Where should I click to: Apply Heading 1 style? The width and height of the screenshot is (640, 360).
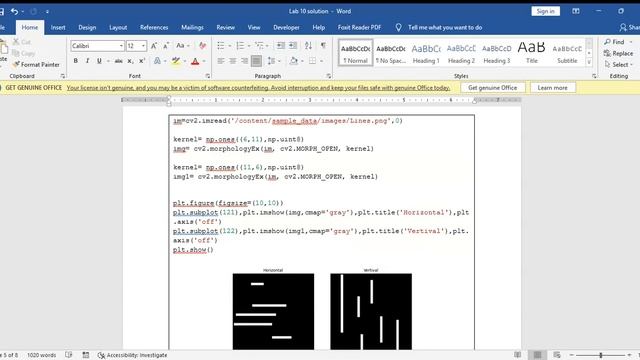(426, 53)
